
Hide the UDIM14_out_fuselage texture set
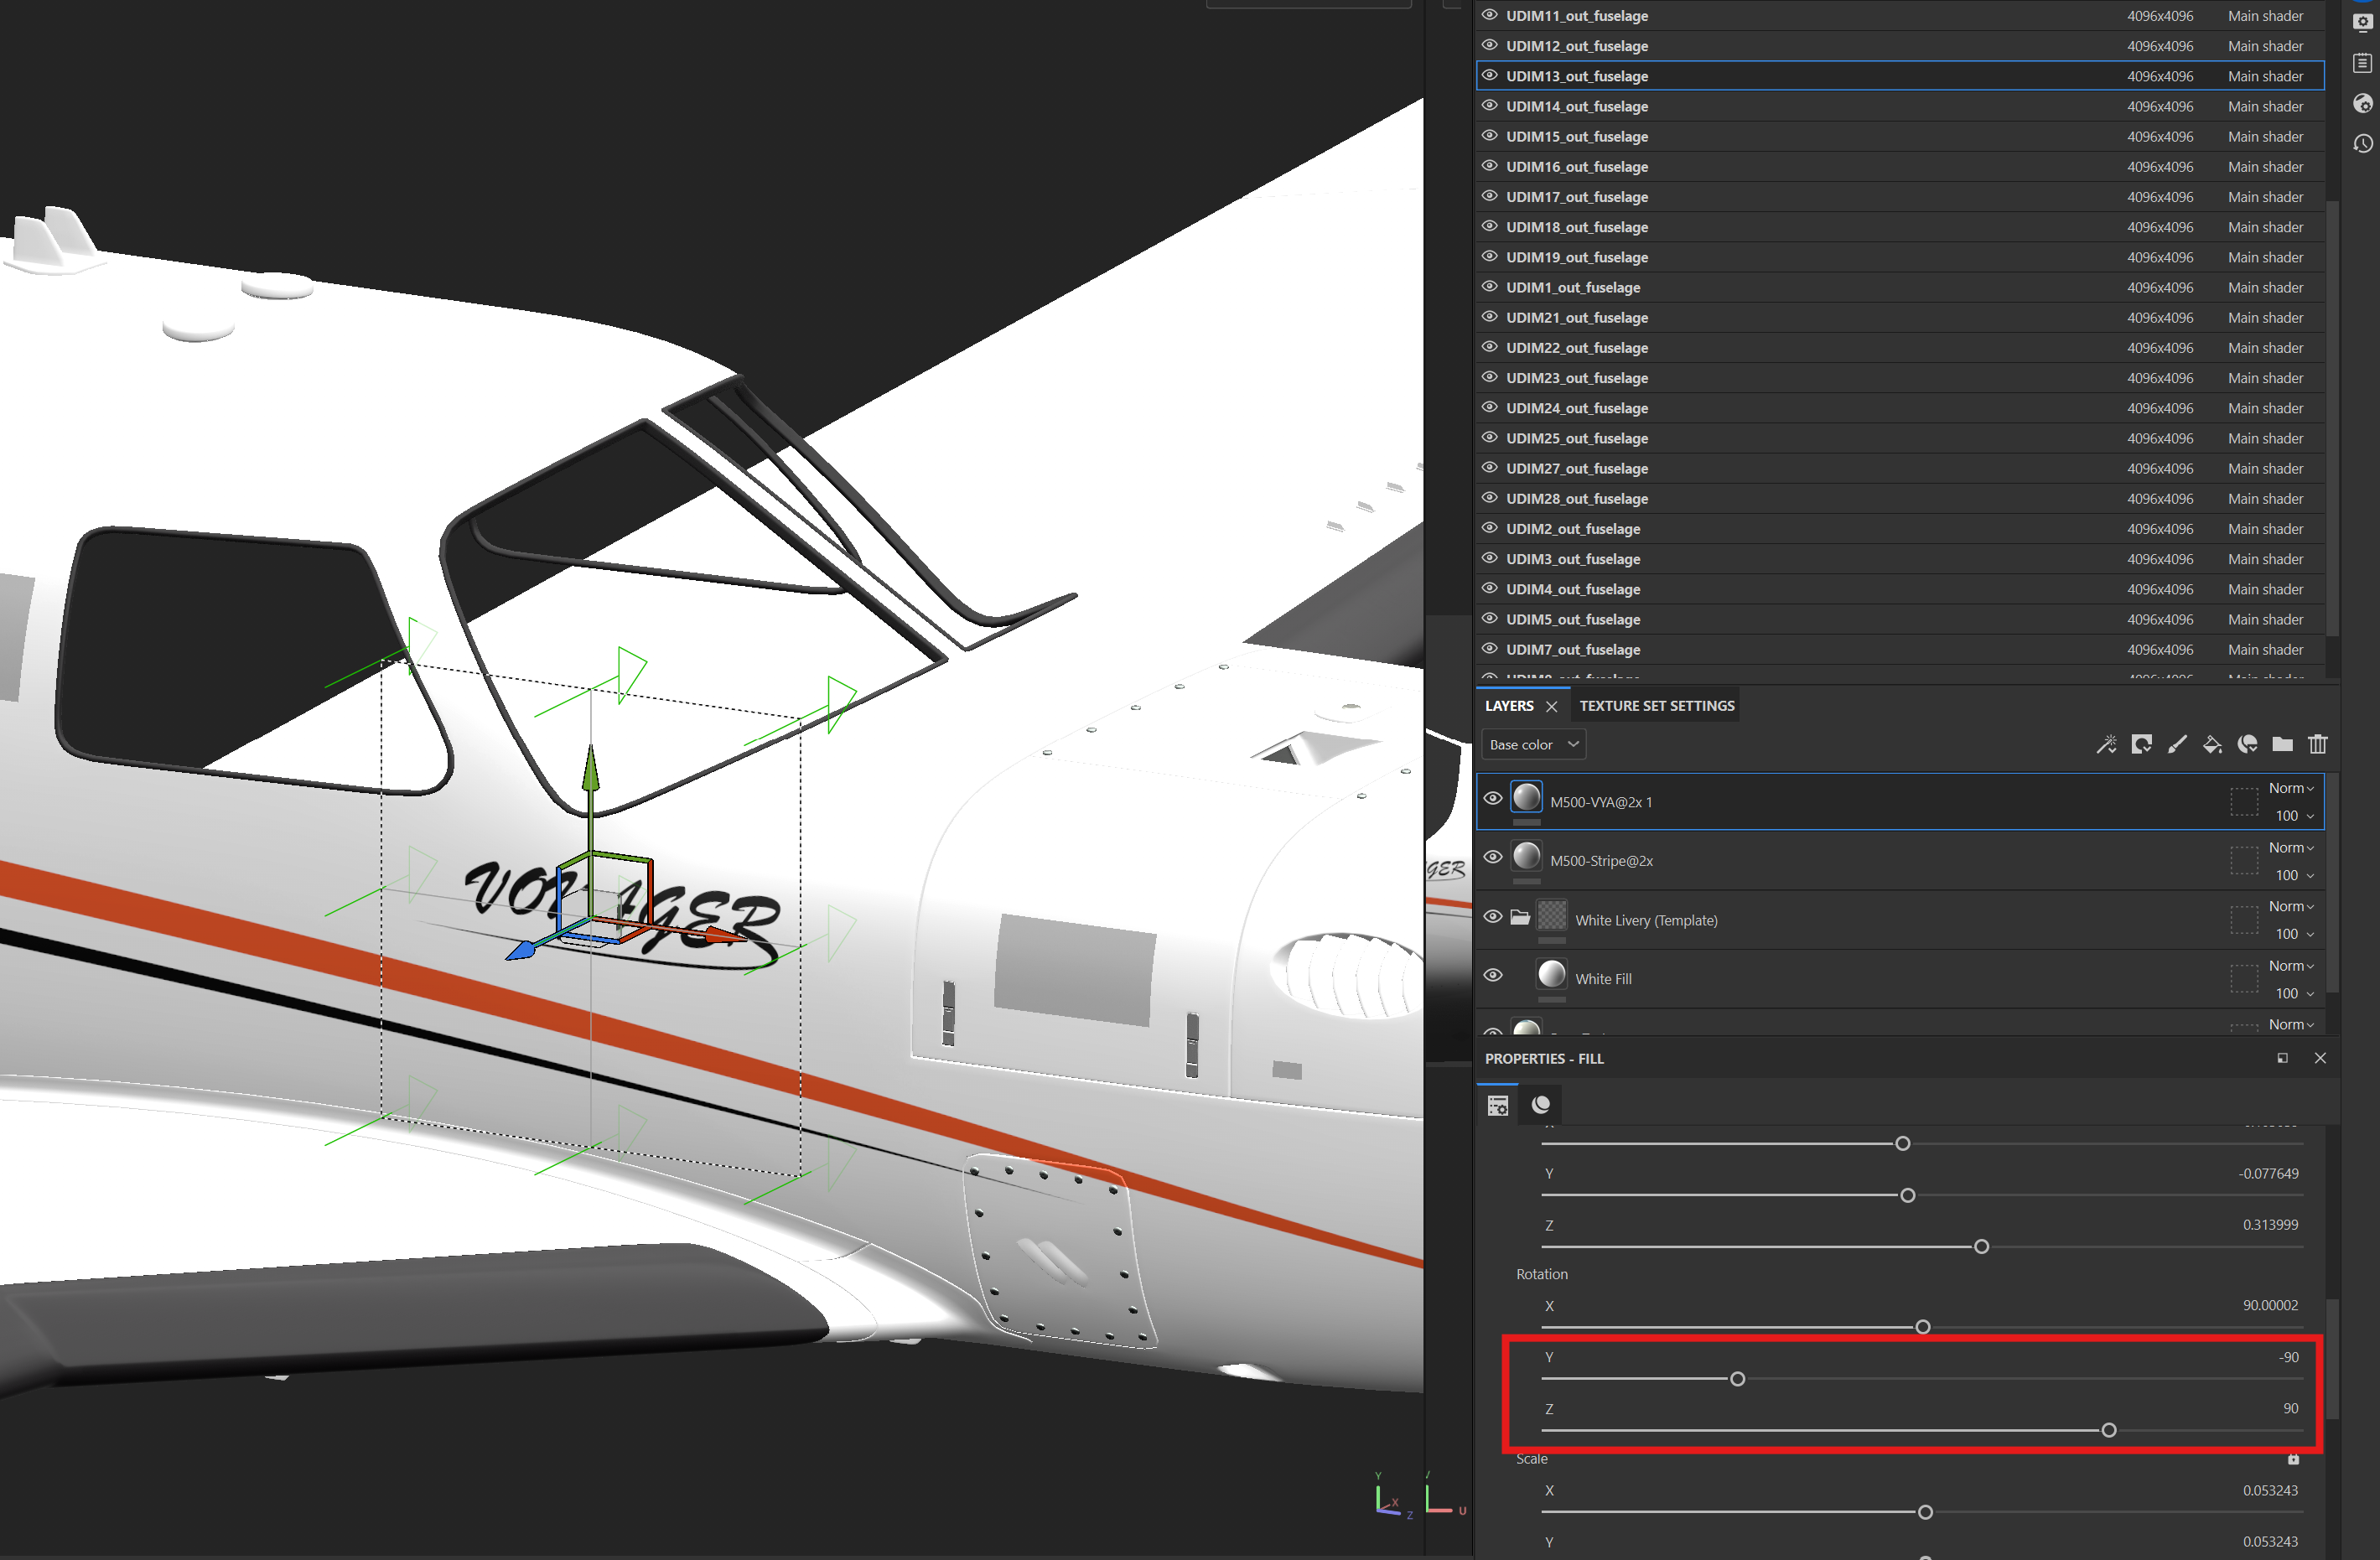pos(1489,106)
